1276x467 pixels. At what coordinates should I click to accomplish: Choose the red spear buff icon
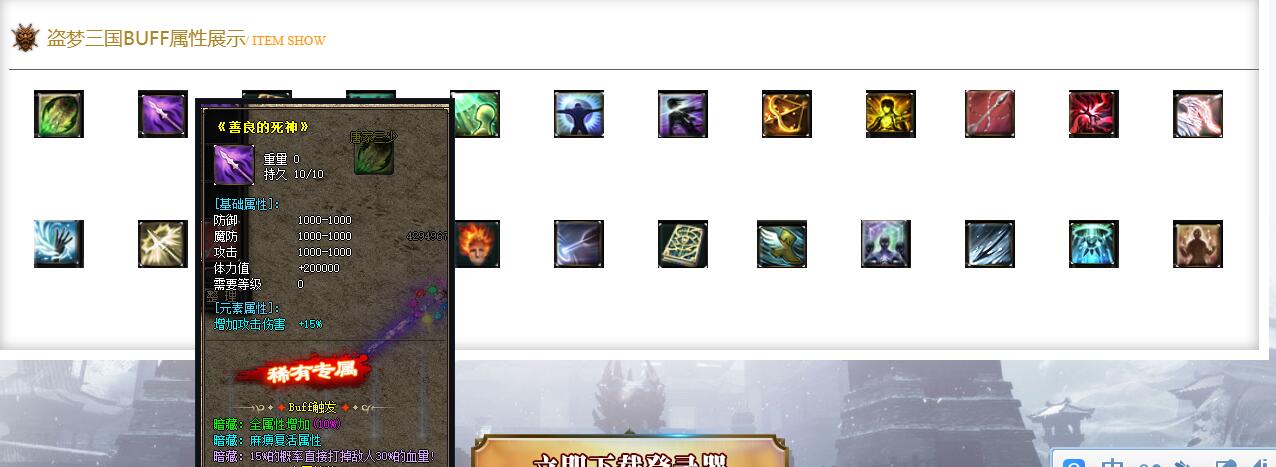(x=990, y=114)
